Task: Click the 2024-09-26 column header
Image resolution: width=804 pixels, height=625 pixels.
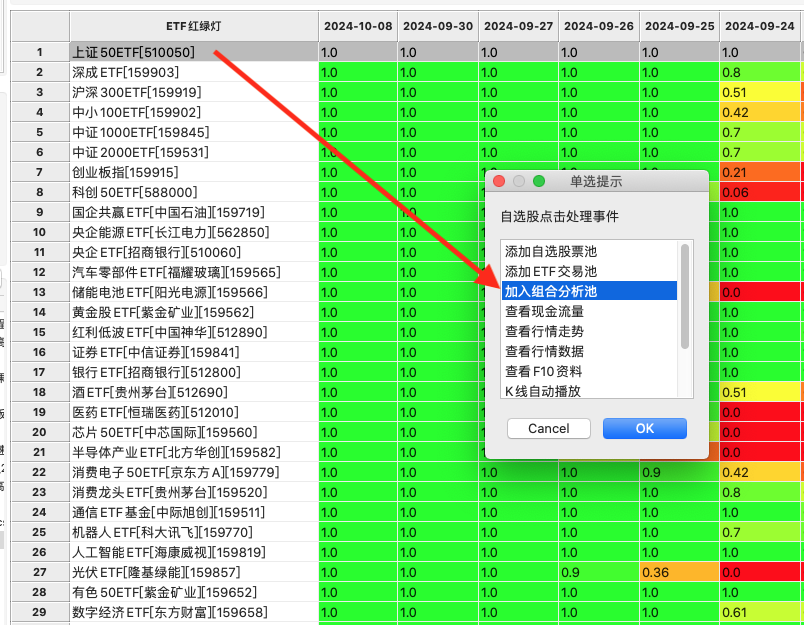Action: pos(599,26)
